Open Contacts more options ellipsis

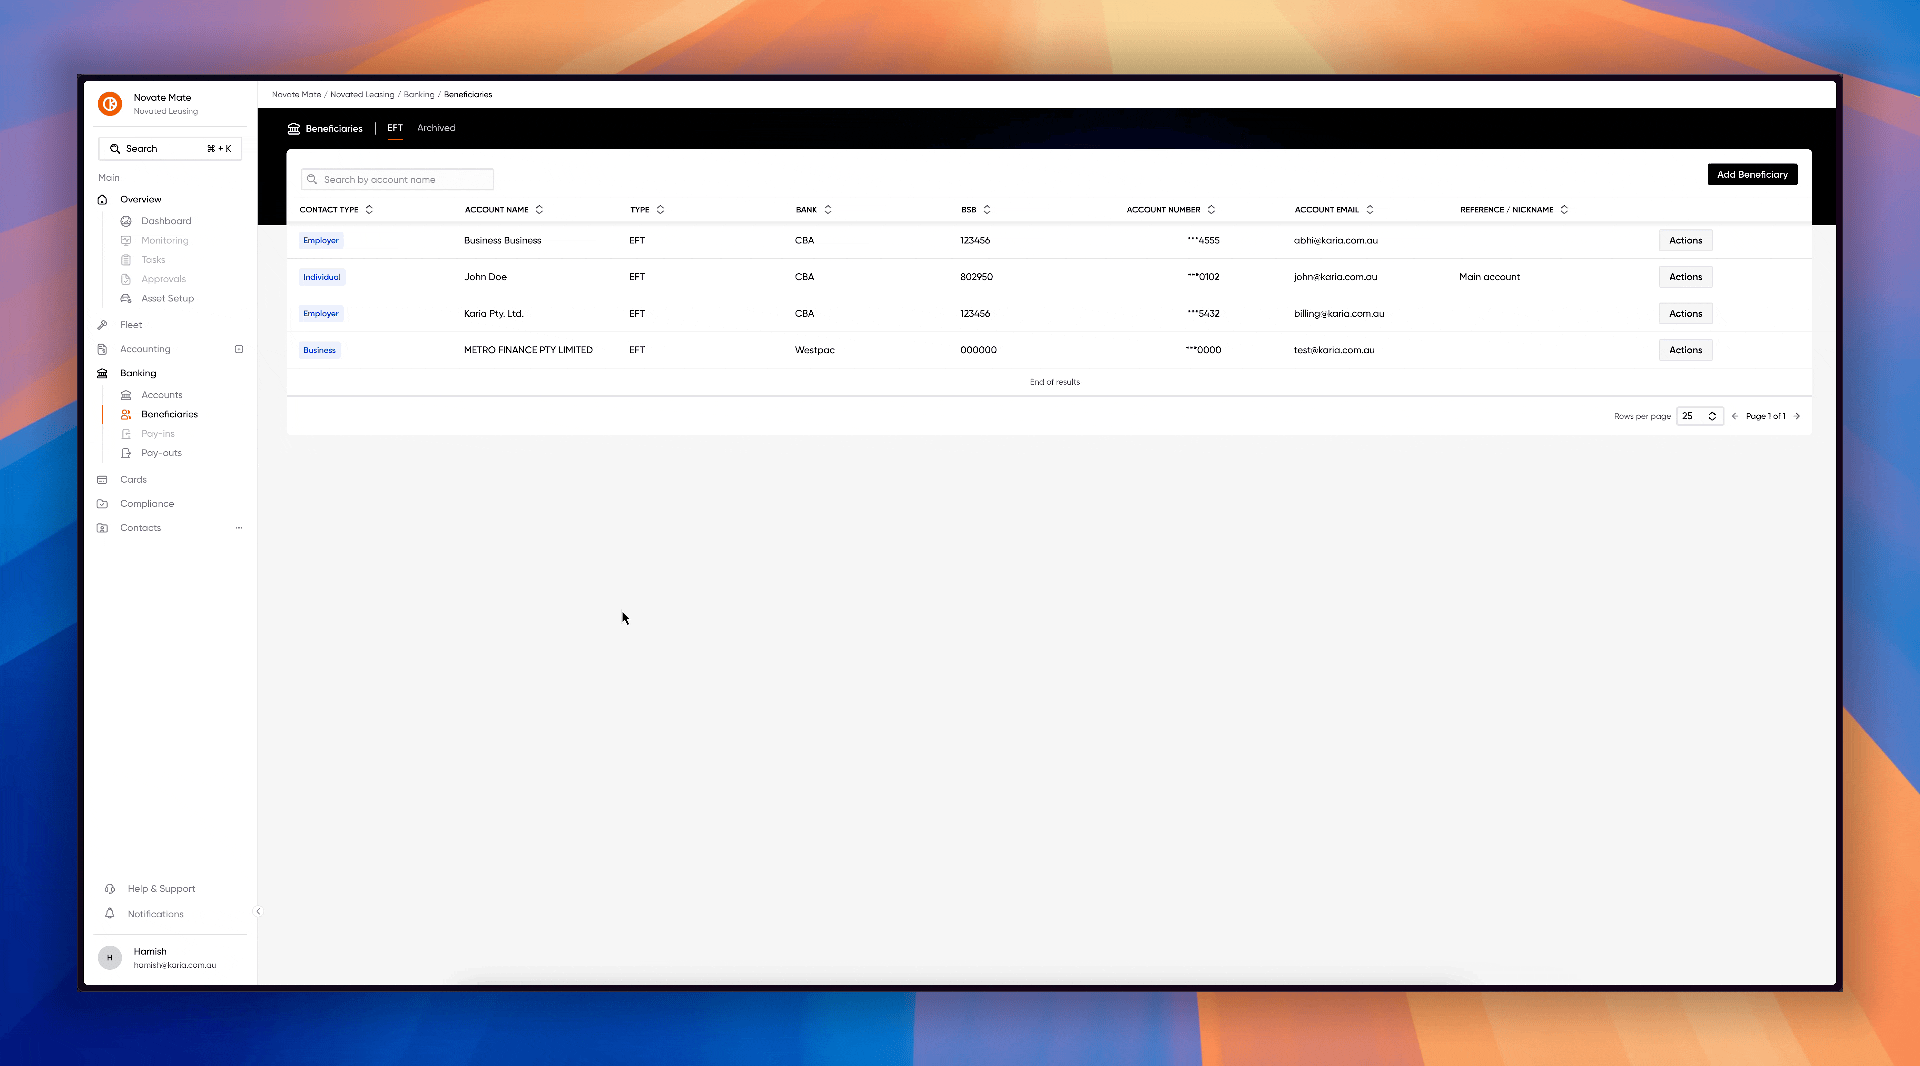tap(239, 528)
